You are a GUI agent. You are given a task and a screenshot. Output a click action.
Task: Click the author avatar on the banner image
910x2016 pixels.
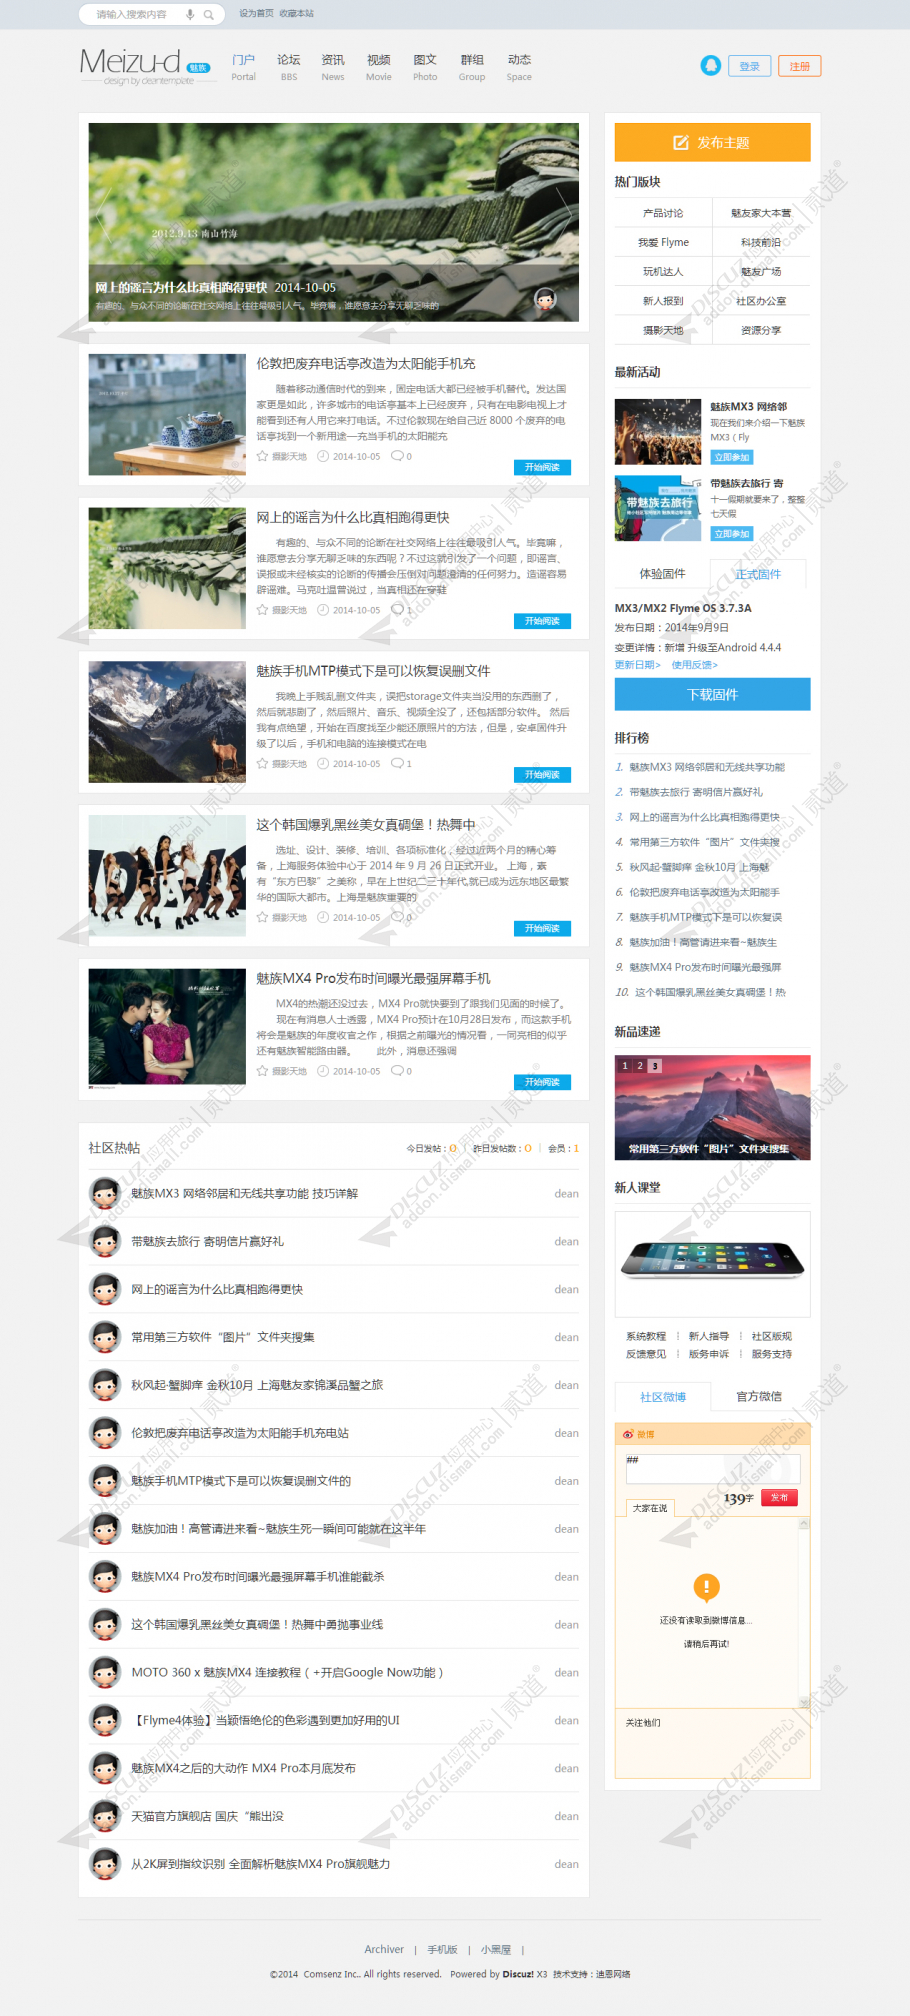coord(545,299)
